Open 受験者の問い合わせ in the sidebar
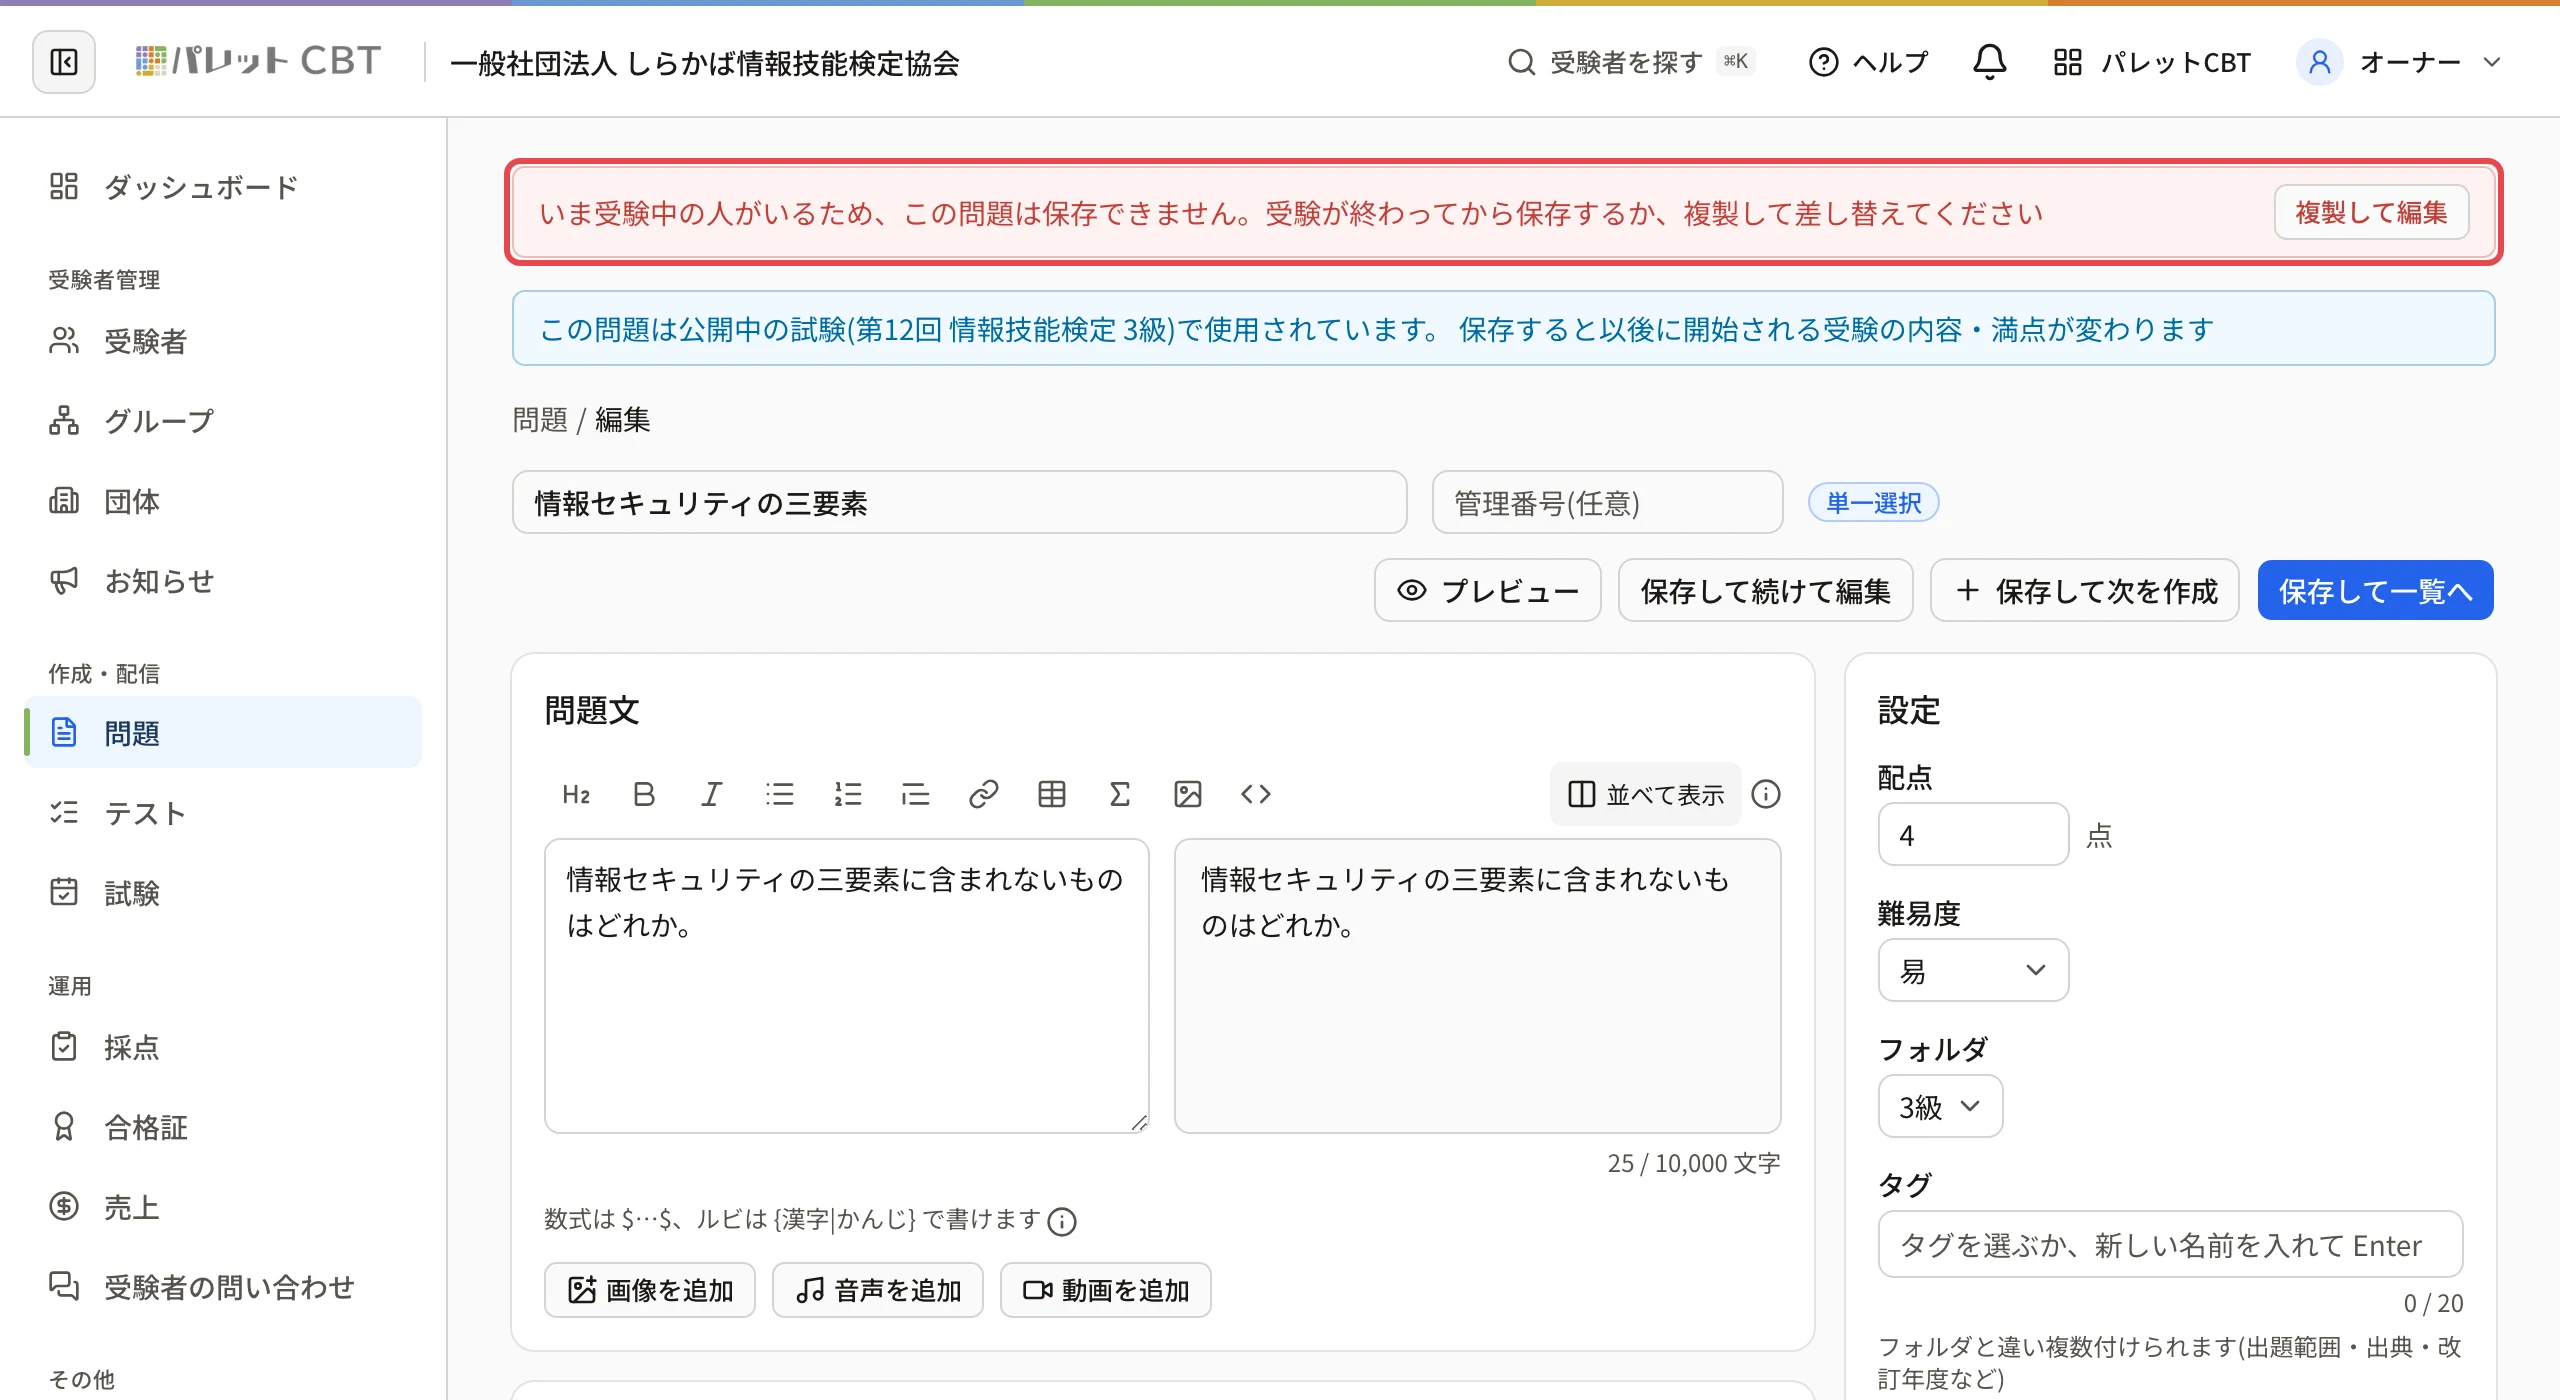The width and height of the screenshot is (2560, 1400). [222, 1287]
